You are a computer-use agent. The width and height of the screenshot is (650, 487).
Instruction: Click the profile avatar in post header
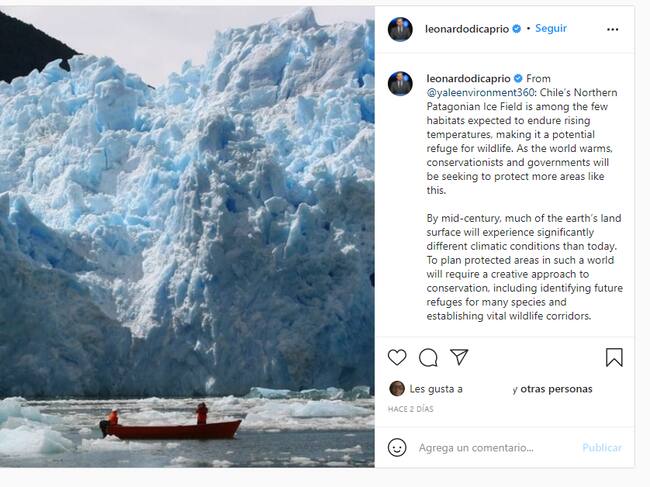[400, 29]
